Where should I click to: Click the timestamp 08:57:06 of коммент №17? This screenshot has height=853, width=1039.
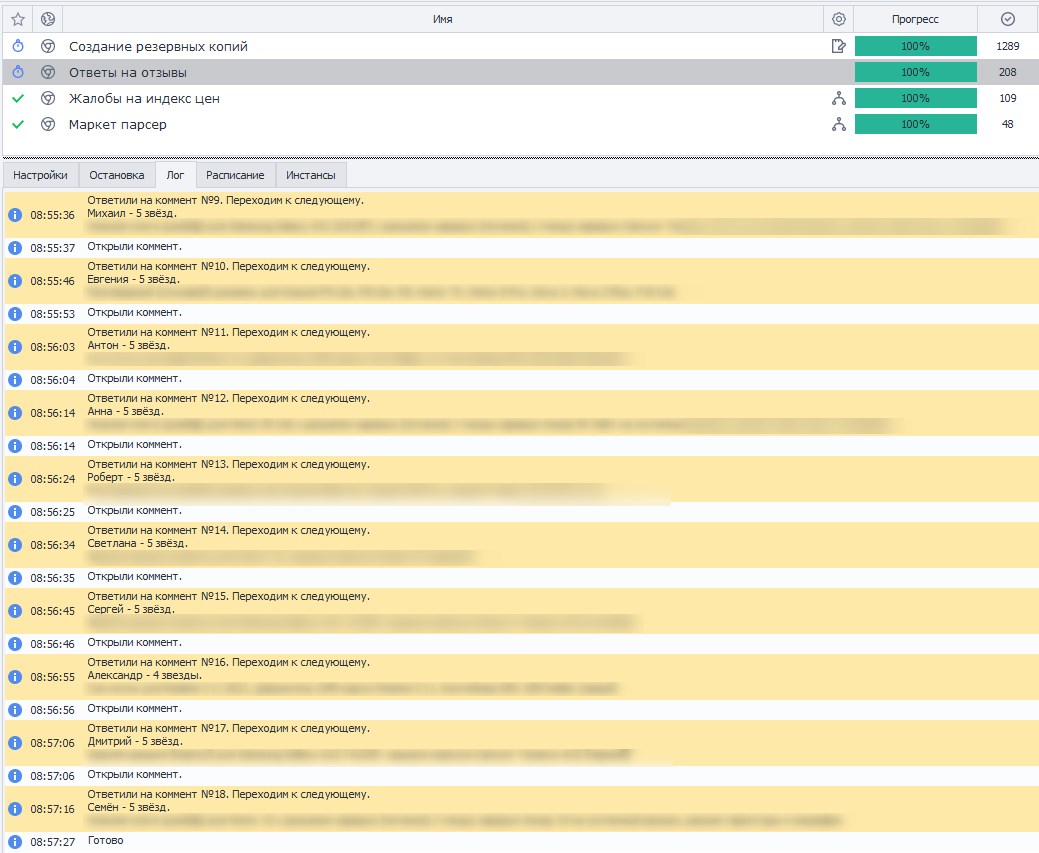tap(52, 743)
